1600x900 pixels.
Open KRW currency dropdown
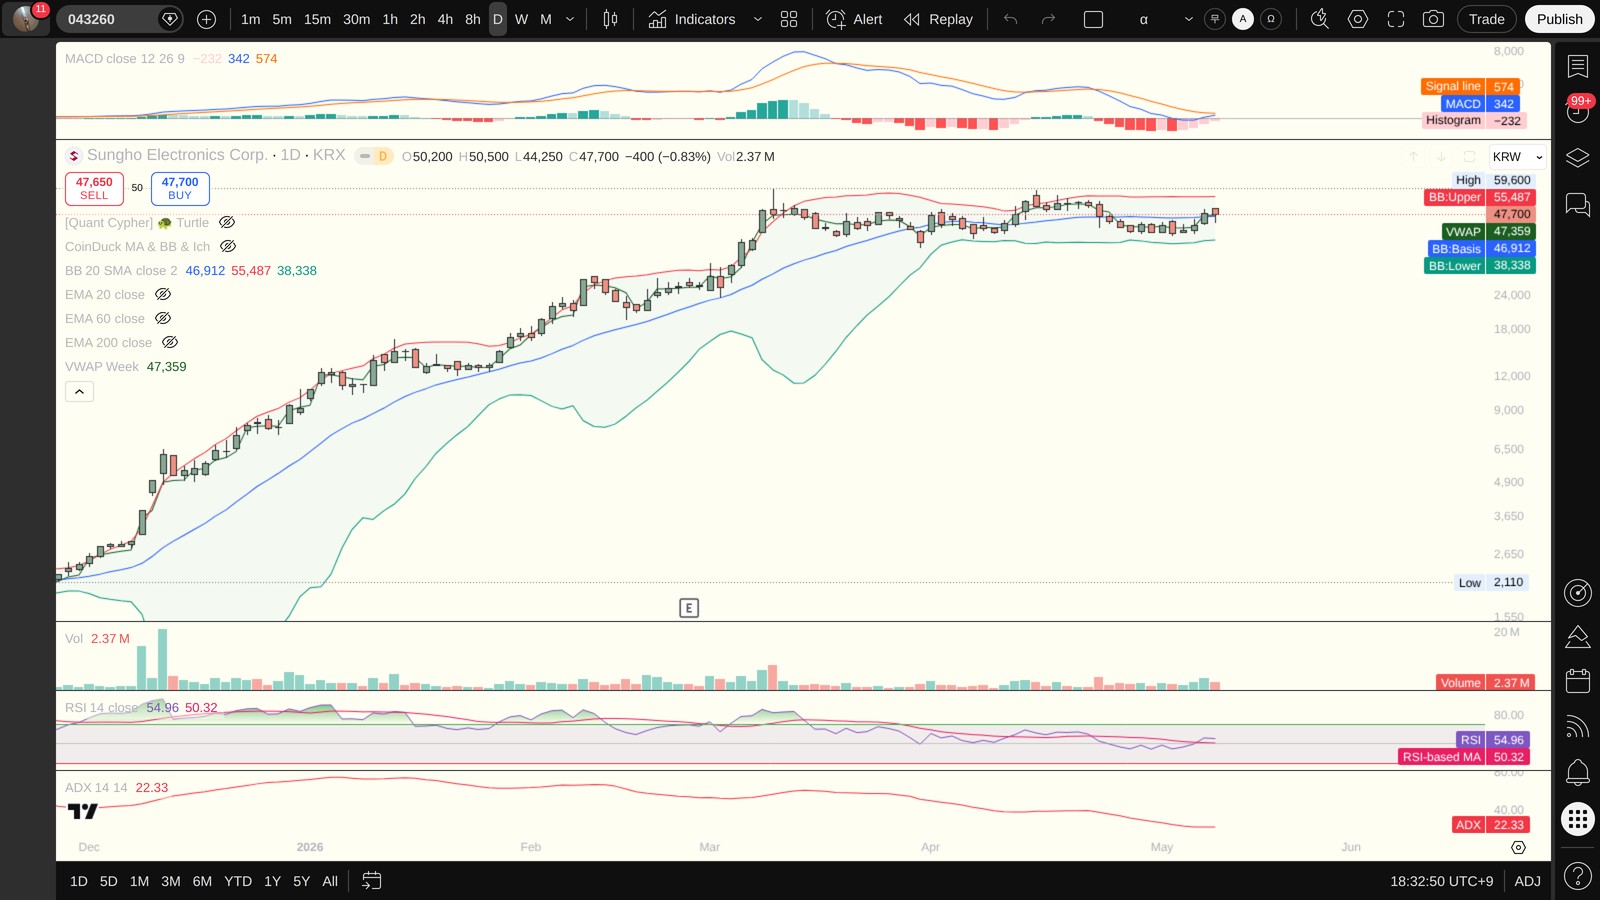tap(1517, 157)
